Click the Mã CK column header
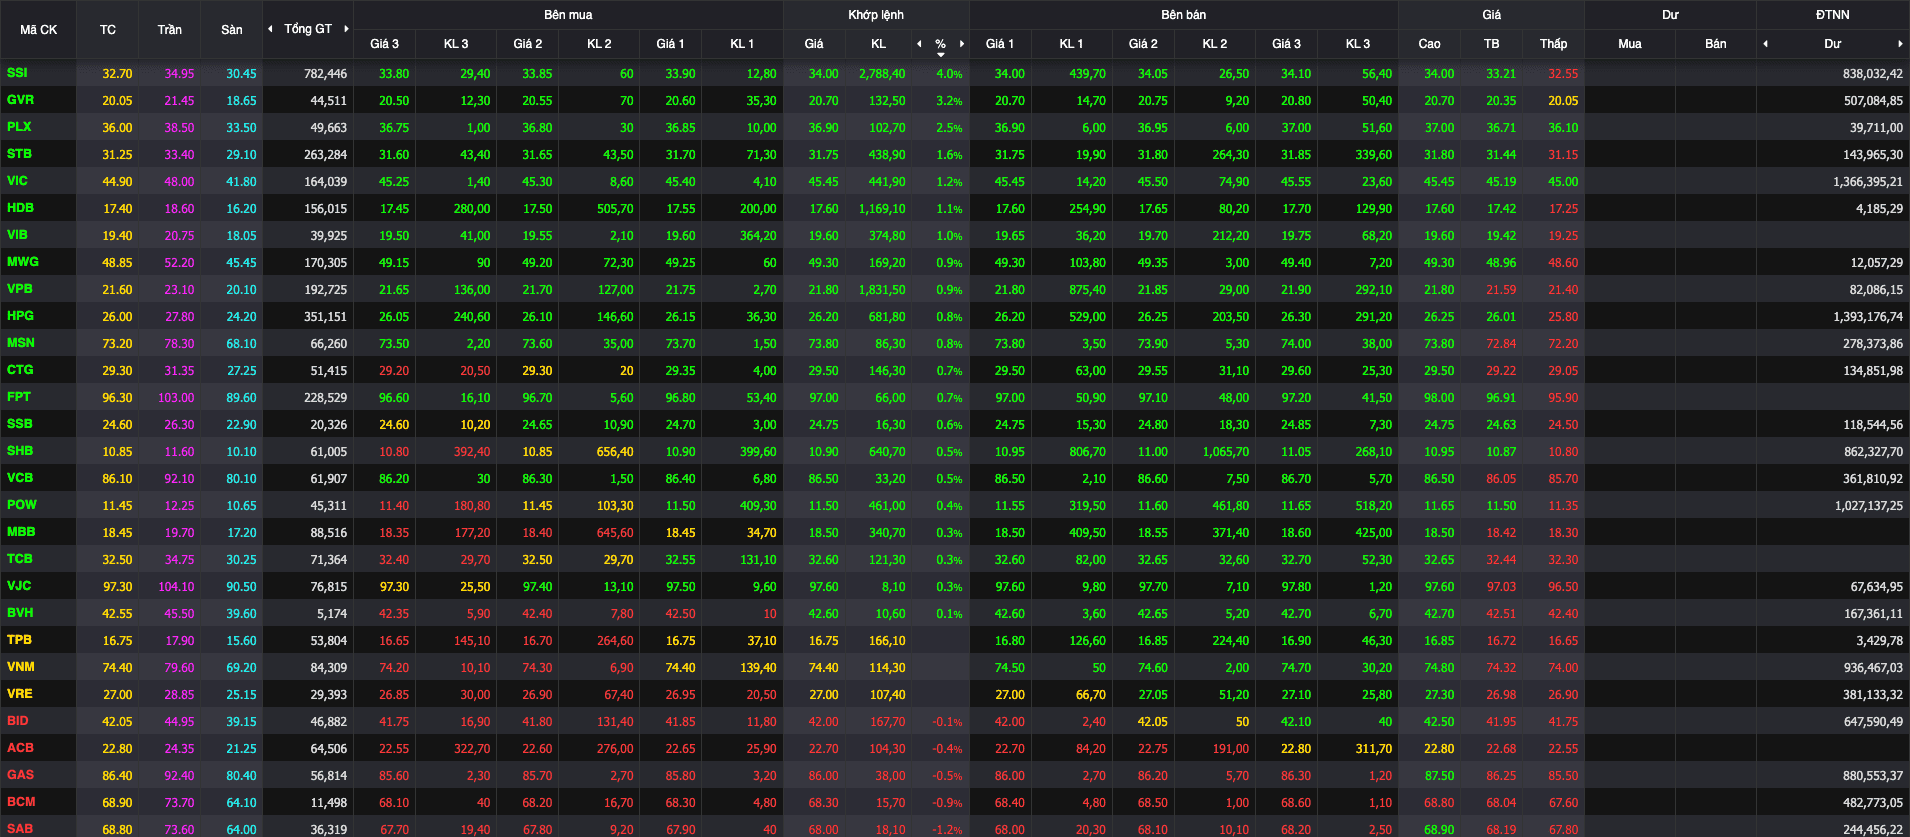 pyautogui.click(x=38, y=30)
